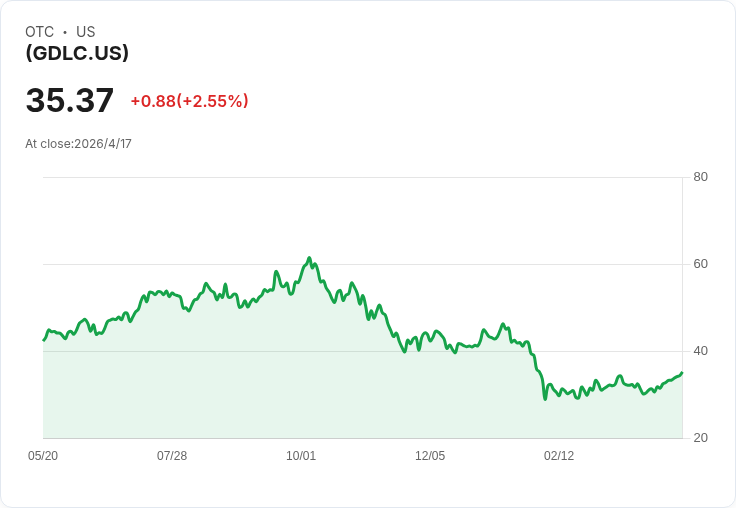Select the 05/20 date on the x-axis
The image size is (736, 508).
43,456
